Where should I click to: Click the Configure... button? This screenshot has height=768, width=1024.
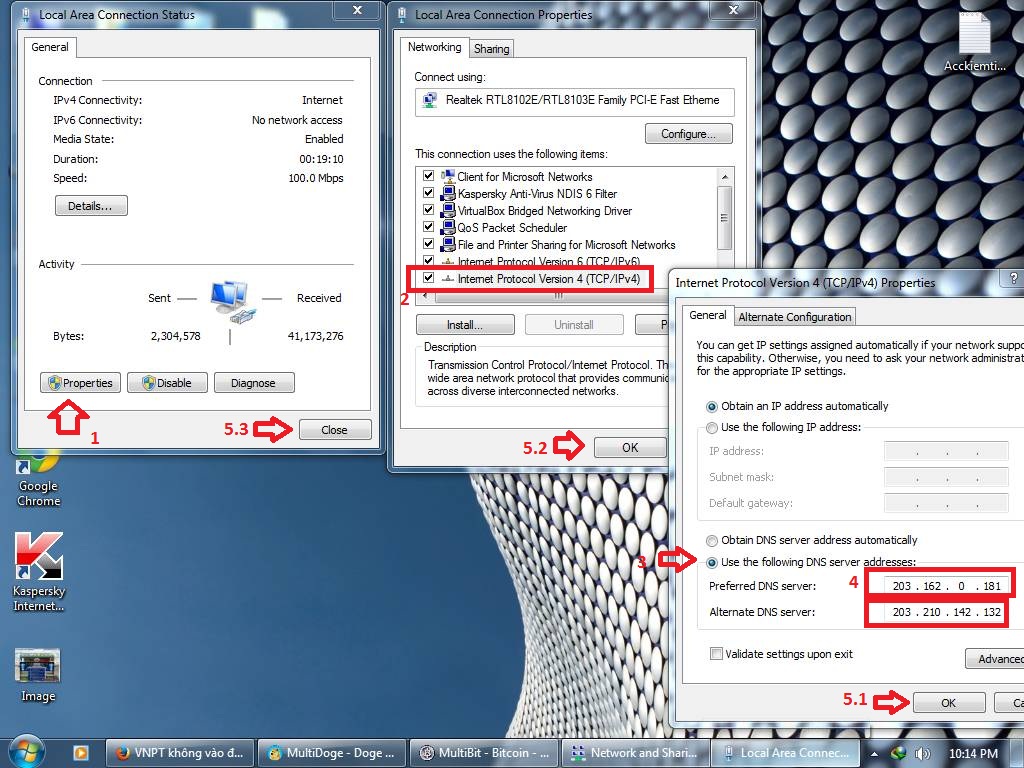tap(688, 134)
